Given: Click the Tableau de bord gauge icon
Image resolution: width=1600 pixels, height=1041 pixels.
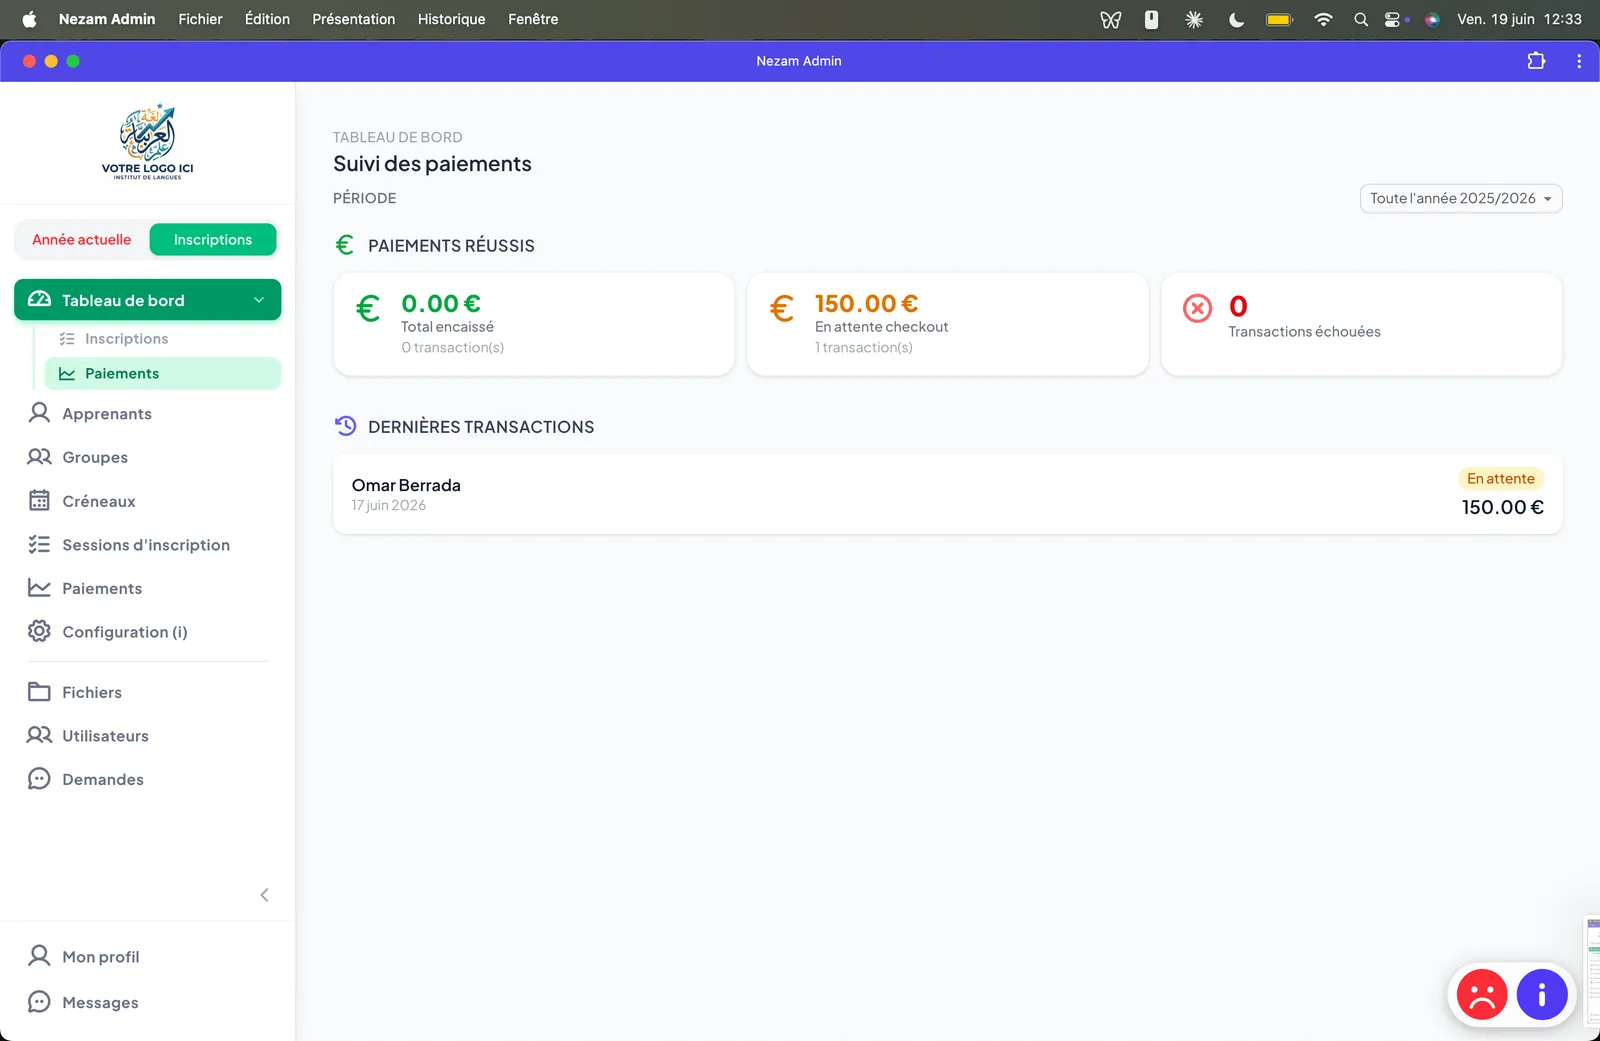Looking at the screenshot, I should tap(39, 300).
